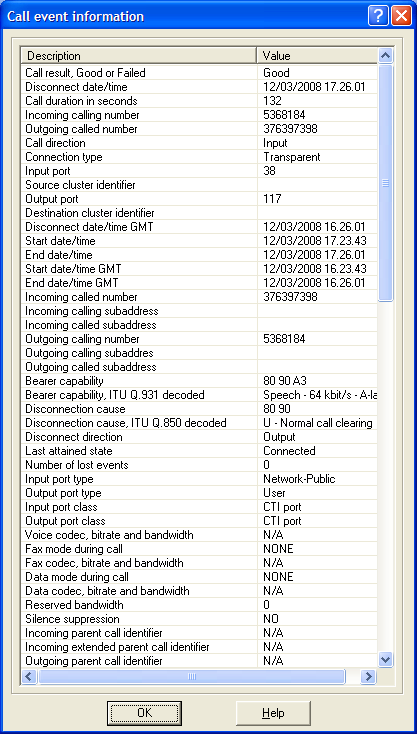Screen dimensions: 417x734
Task: Click the vertical scrollbar up arrow
Action: click(x=386, y=56)
